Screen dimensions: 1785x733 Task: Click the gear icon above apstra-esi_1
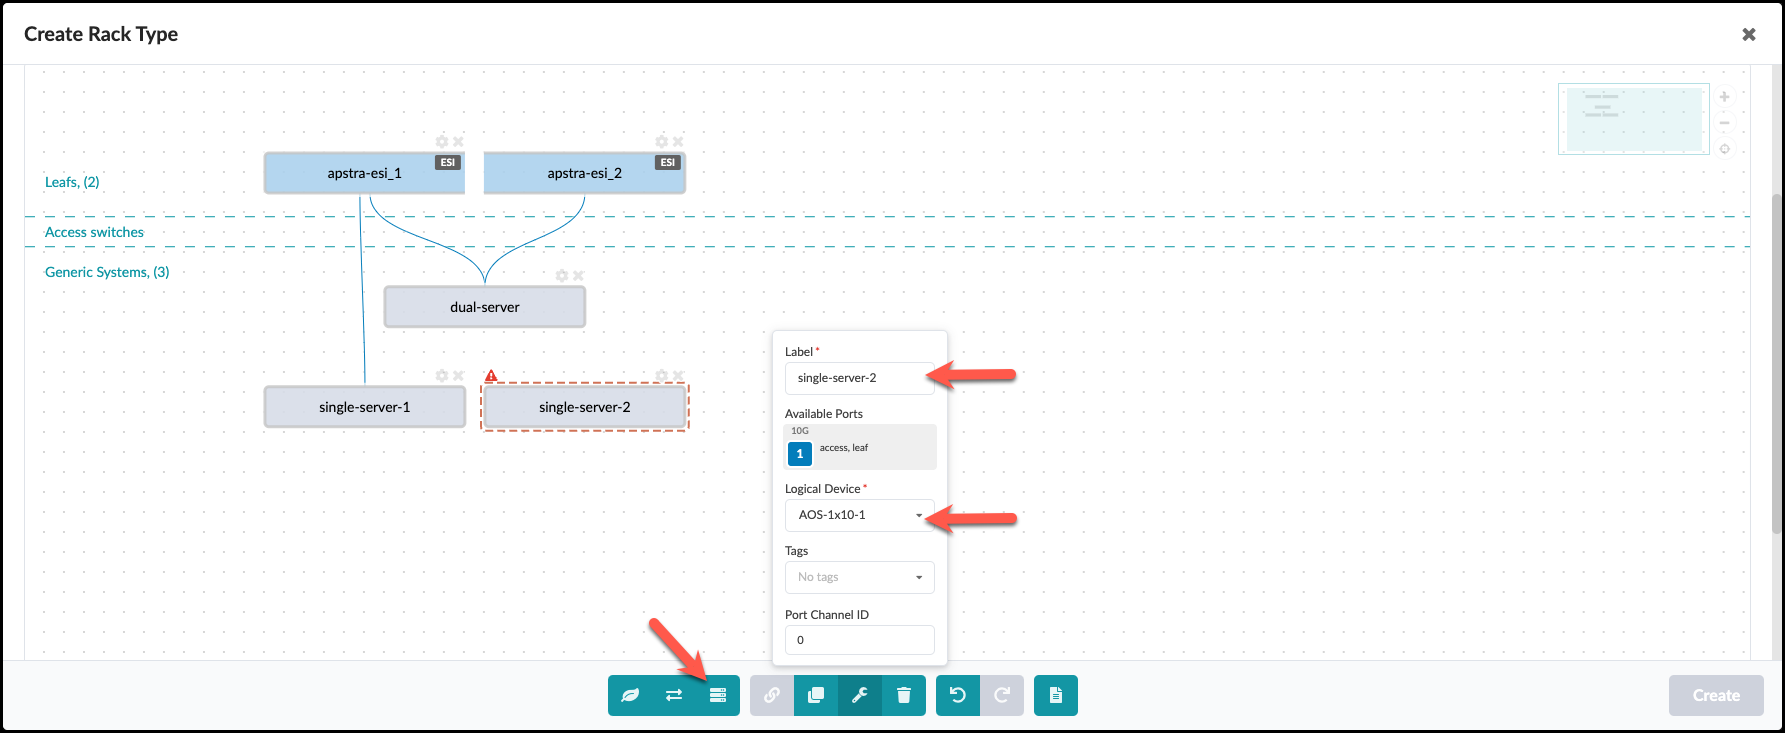442,142
